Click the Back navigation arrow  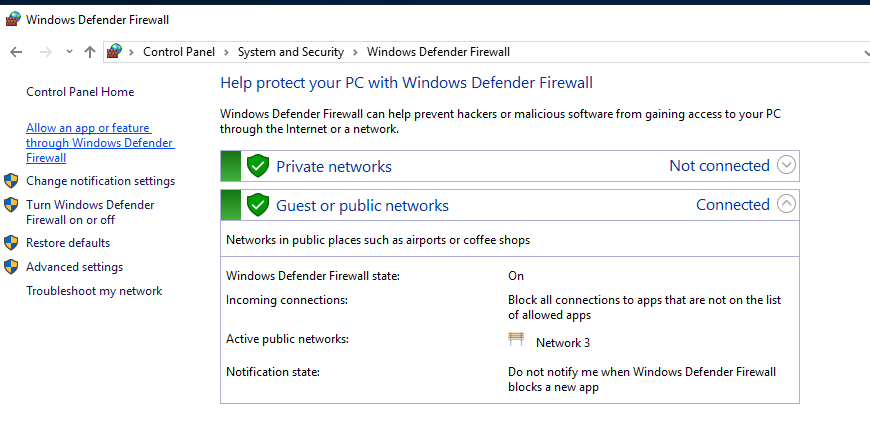tap(16, 52)
